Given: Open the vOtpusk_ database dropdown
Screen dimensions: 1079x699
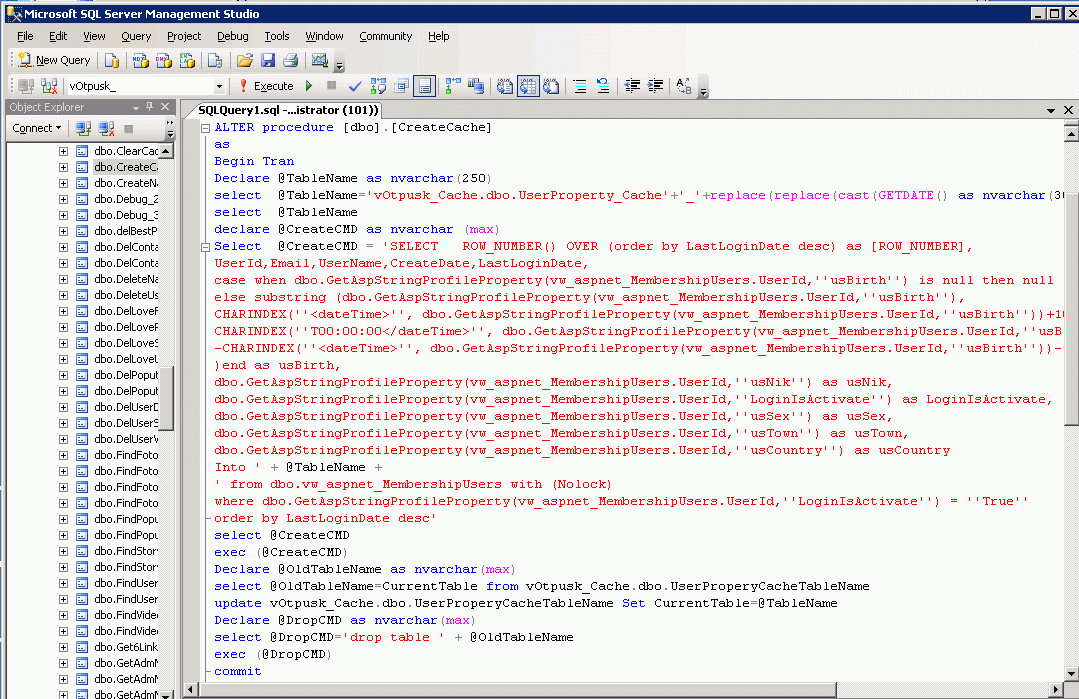Looking at the screenshot, I should [x=219, y=87].
